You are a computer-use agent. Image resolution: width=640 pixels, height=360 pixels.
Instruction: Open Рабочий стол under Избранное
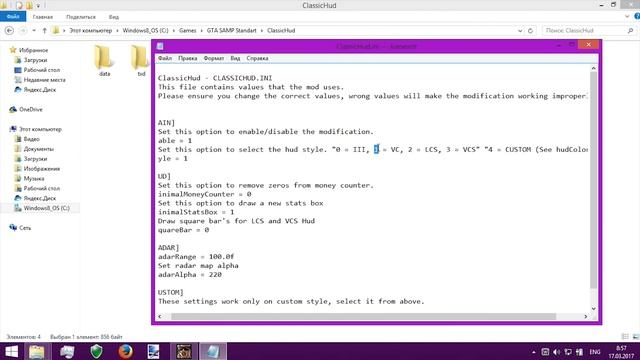click(42, 70)
